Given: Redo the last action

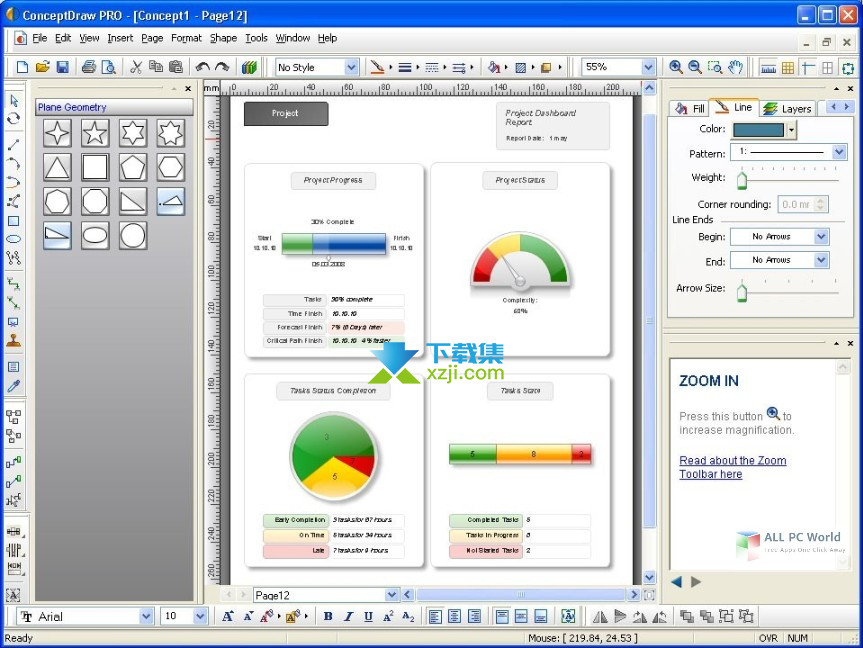Looking at the screenshot, I should pos(222,67).
